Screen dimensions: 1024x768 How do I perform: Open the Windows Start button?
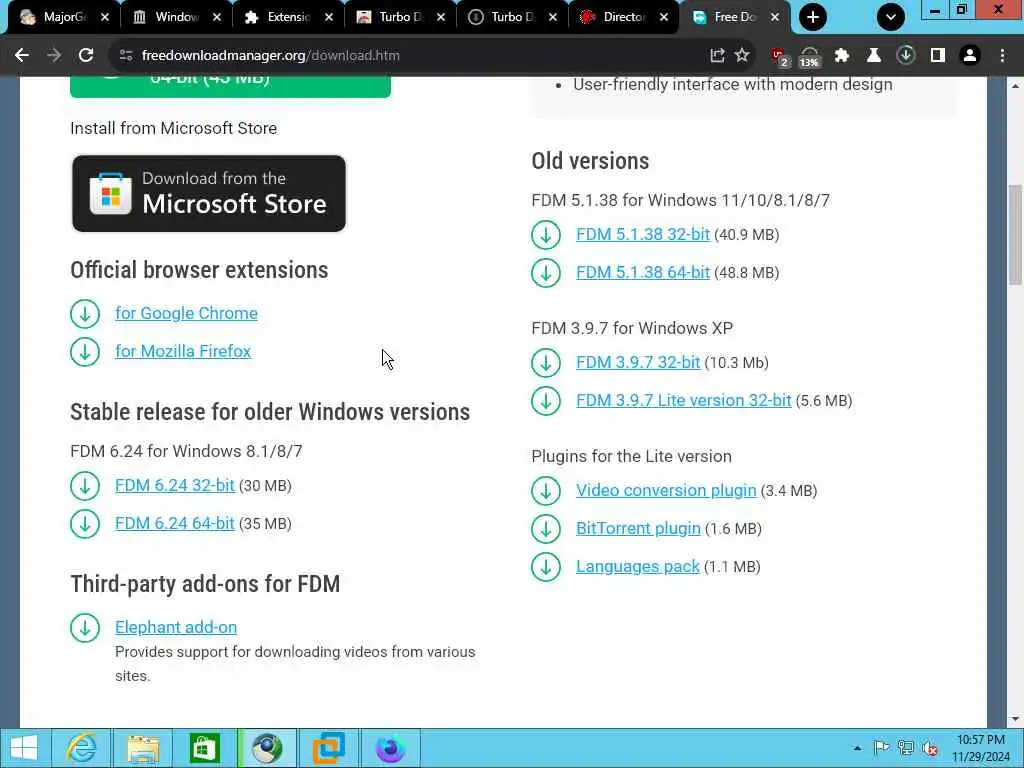click(24, 748)
